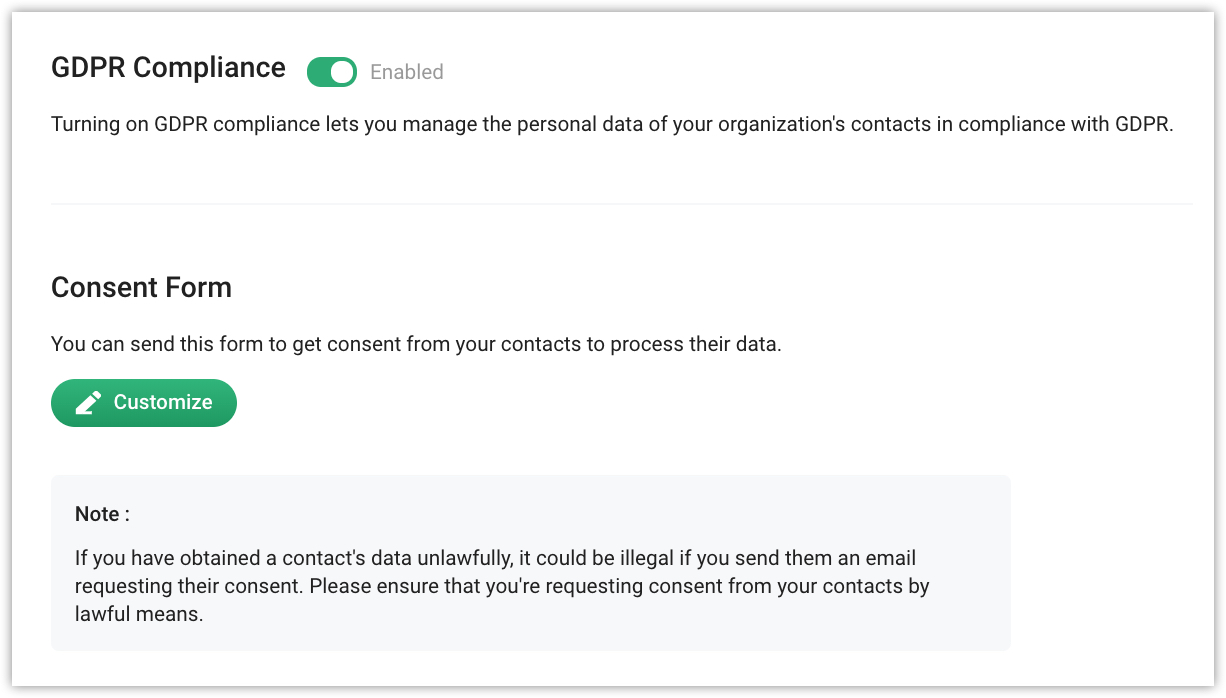Click the 'Enabled' status label
This screenshot has height=698, width=1226.
click(406, 72)
